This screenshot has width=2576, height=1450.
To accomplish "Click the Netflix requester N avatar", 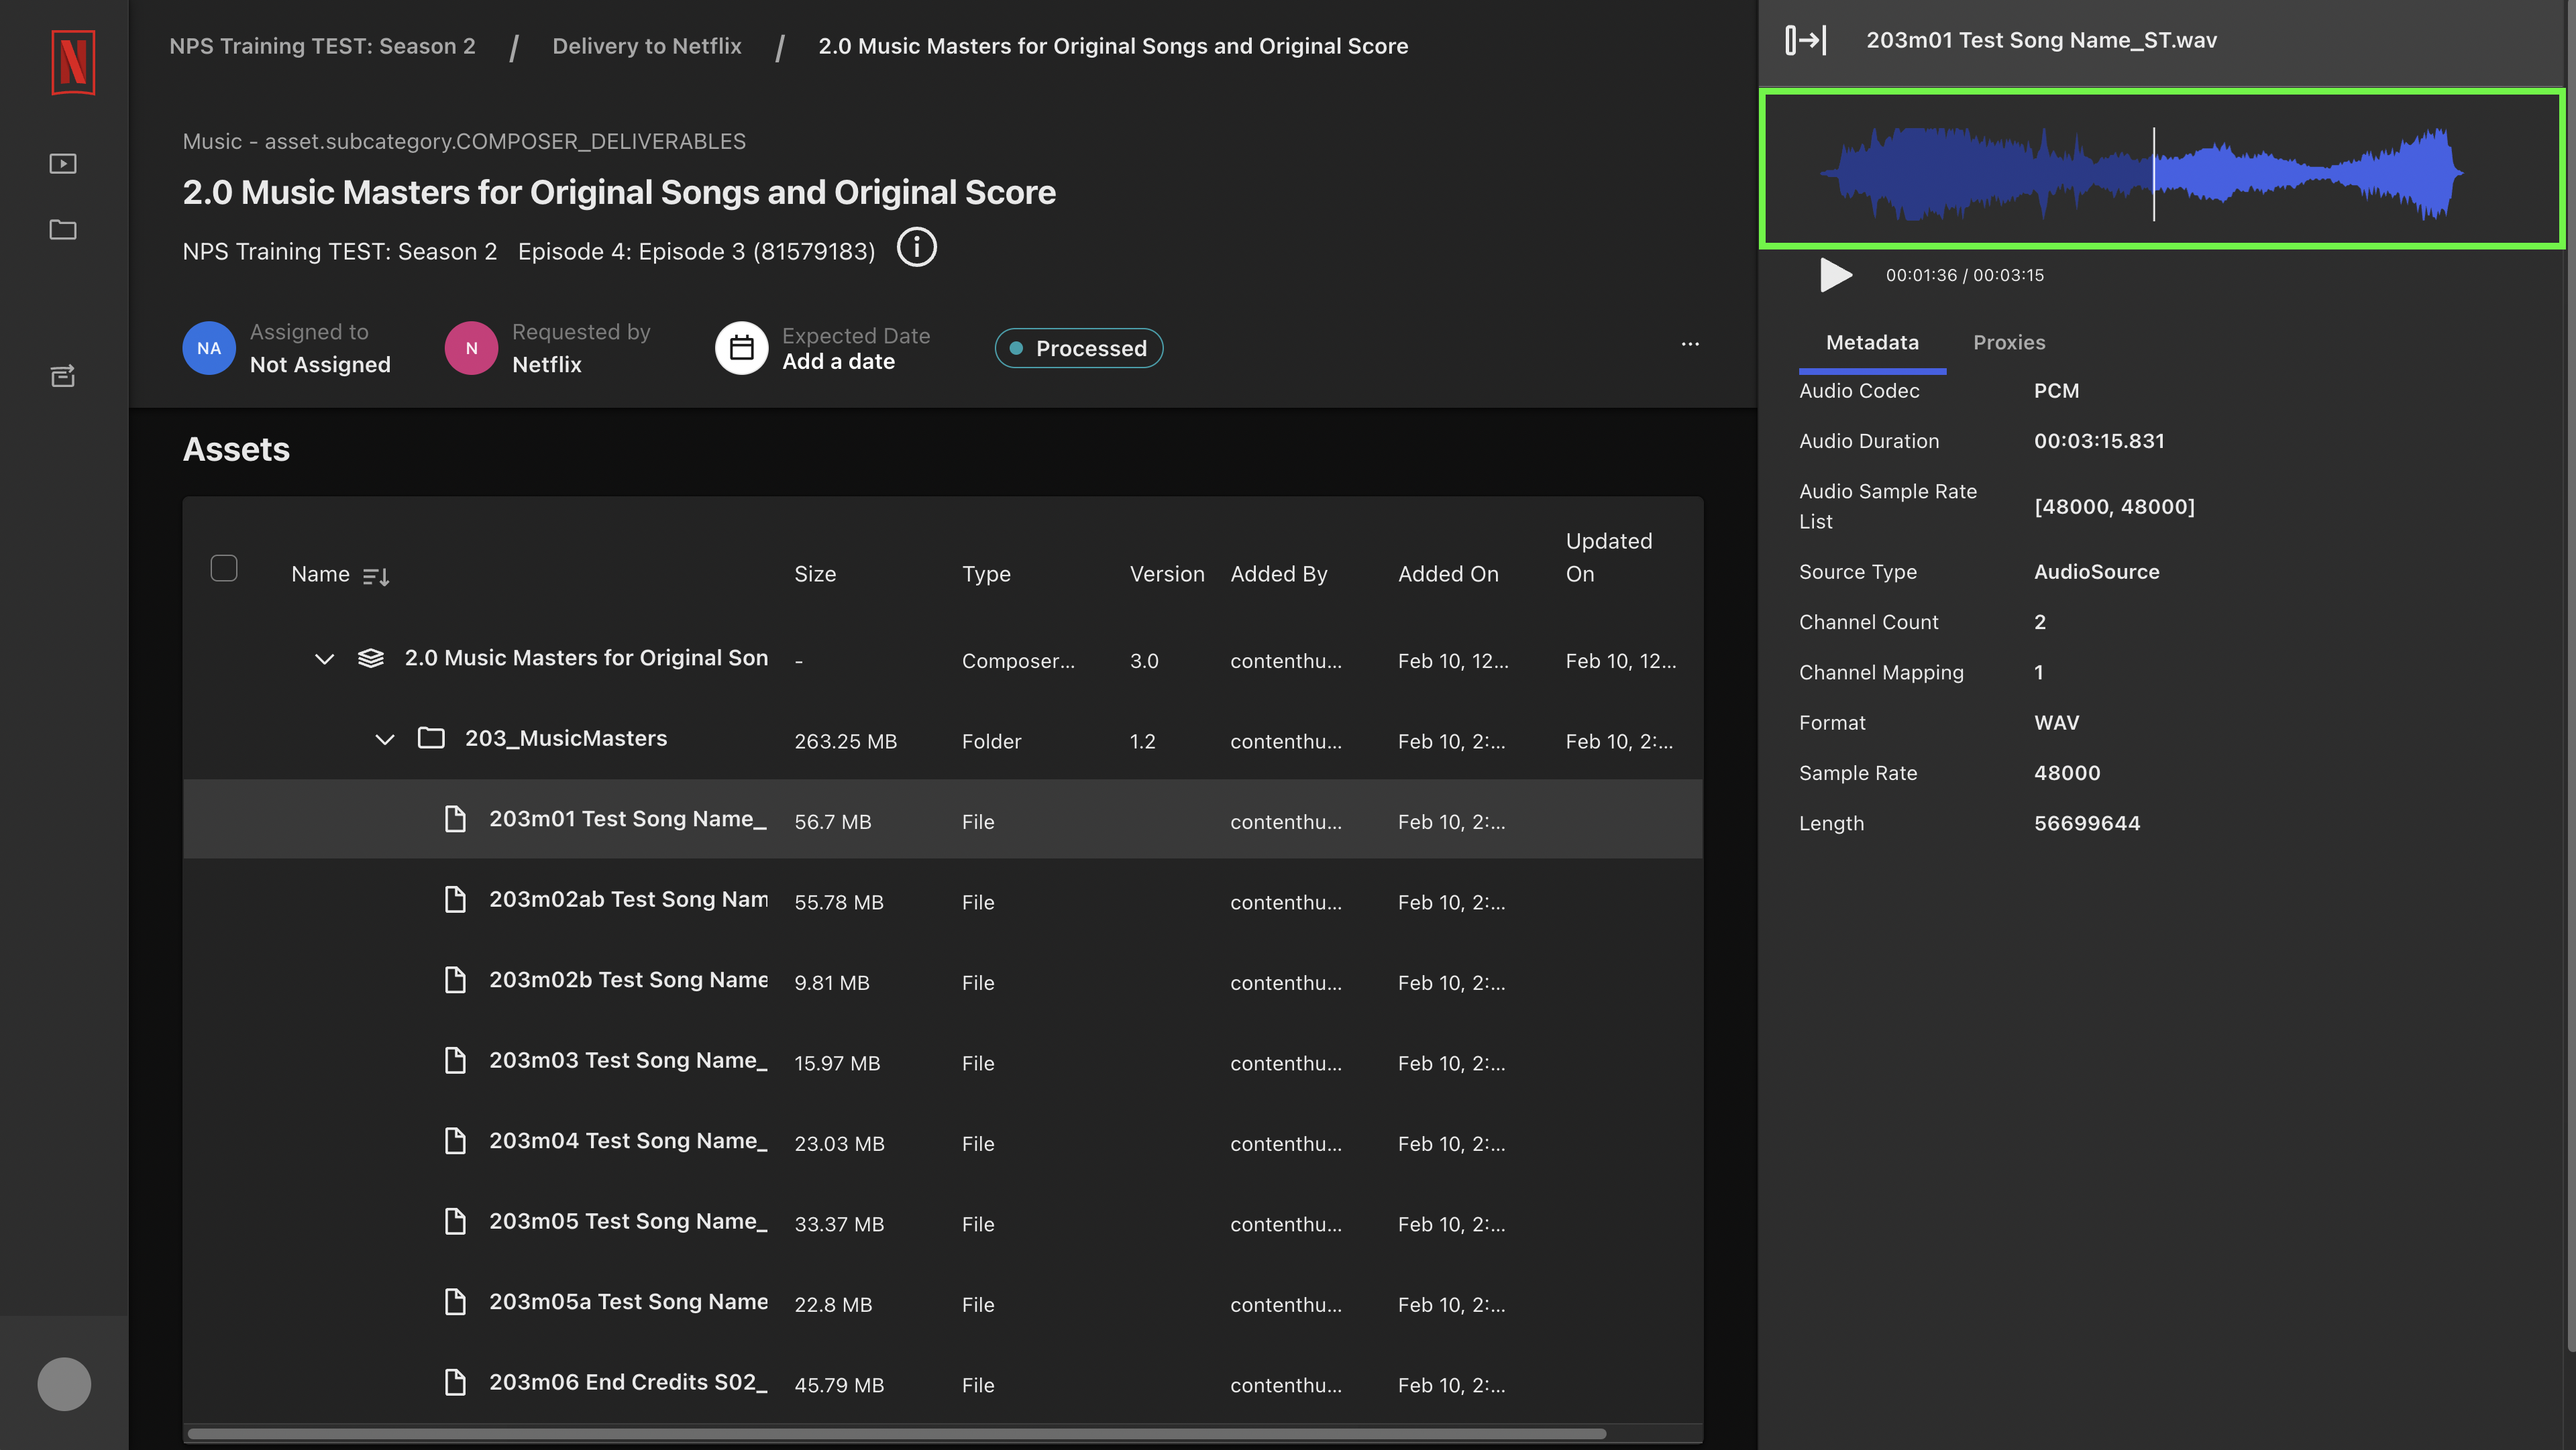I will [x=471, y=348].
